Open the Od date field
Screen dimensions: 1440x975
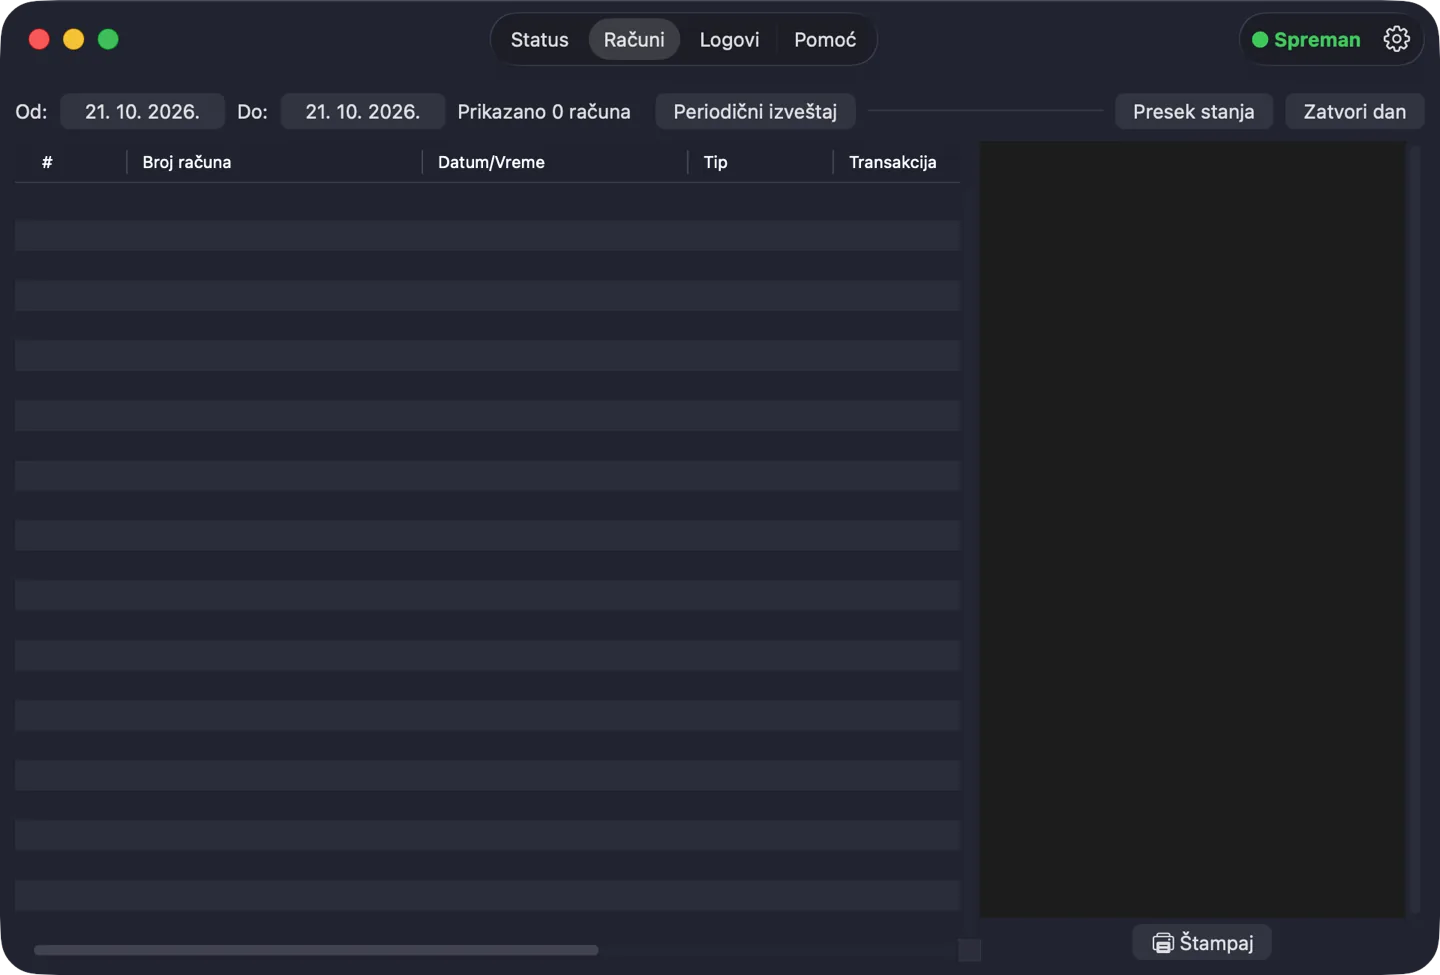(x=142, y=111)
